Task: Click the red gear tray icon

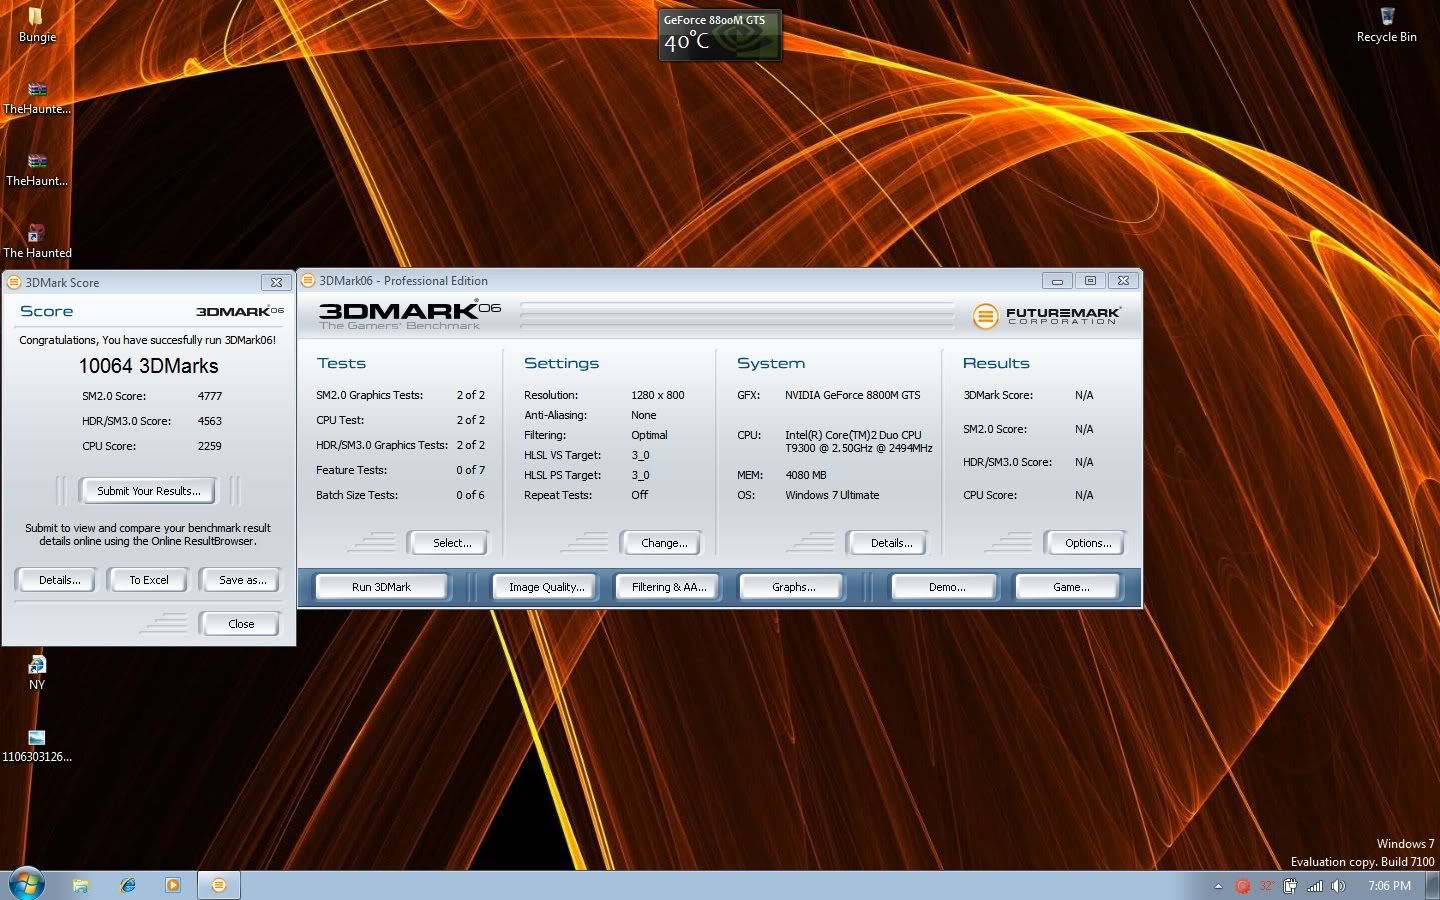Action: click(1243, 886)
